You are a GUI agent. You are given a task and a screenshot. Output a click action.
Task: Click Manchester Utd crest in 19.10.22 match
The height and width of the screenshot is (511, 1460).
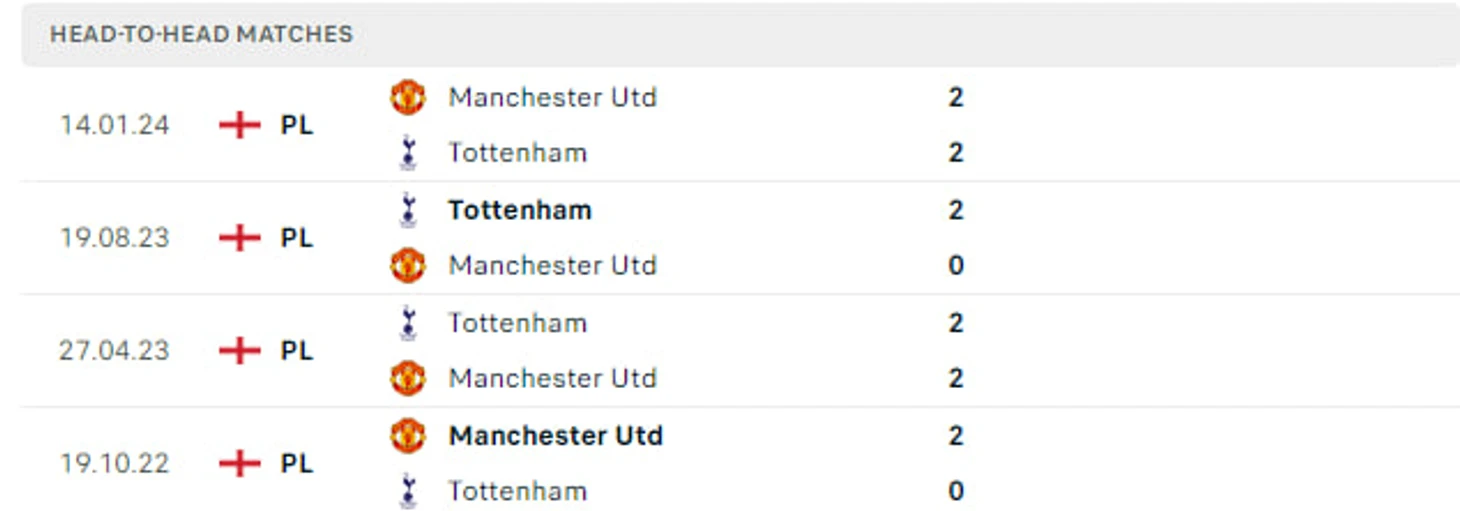407,436
